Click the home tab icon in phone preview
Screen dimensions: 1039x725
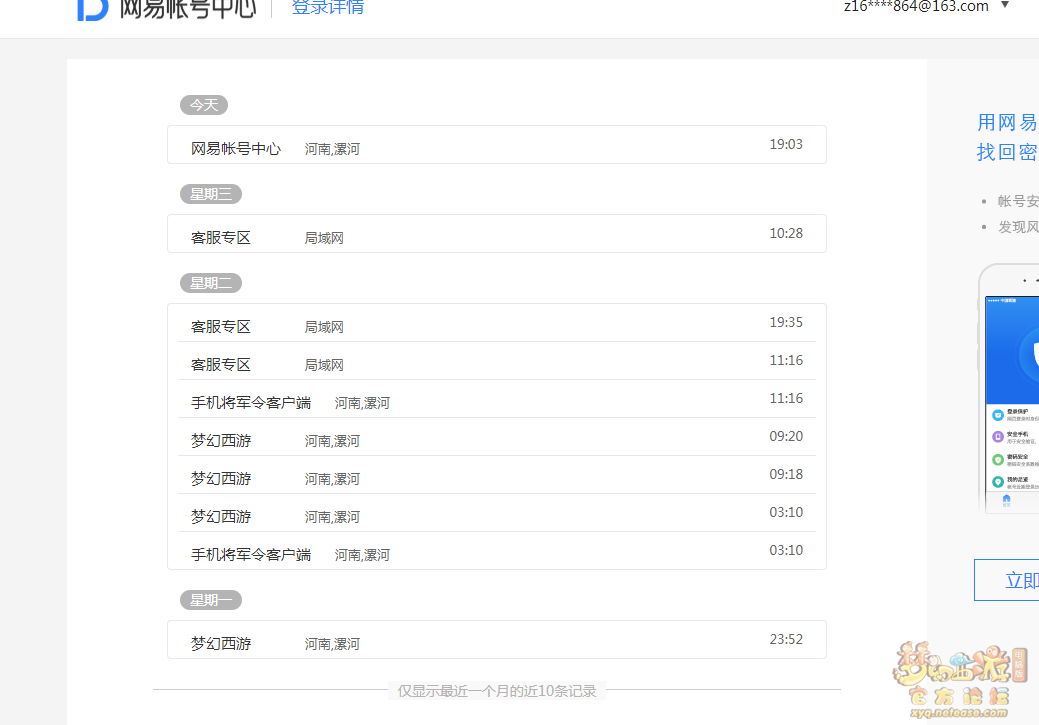[x=1007, y=500]
